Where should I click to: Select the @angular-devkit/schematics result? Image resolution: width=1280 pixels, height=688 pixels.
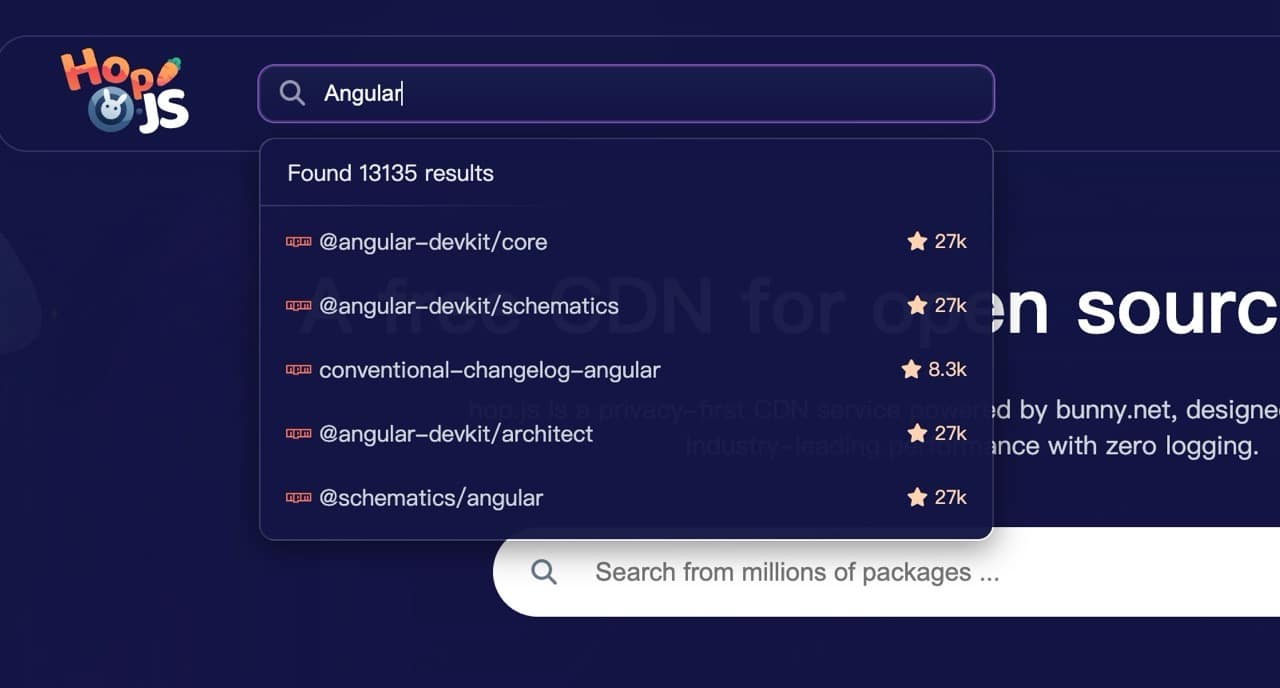(x=469, y=306)
